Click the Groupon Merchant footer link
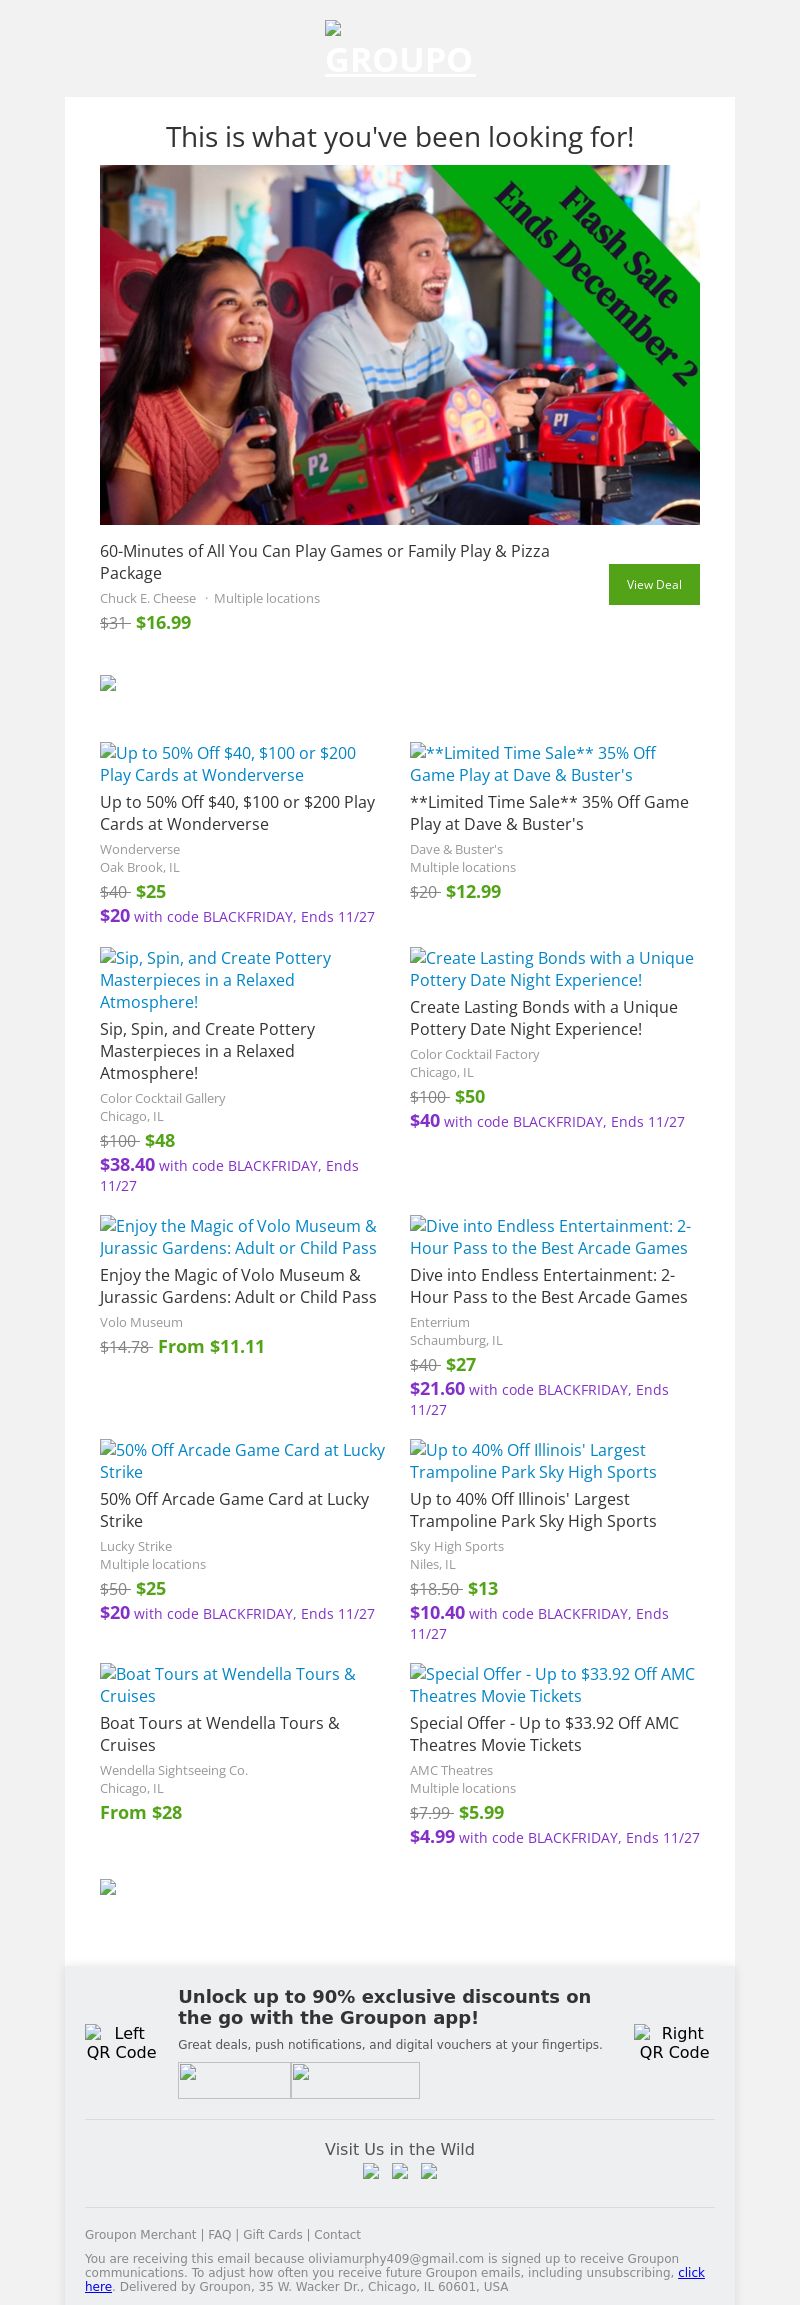The height and width of the screenshot is (2305, 800). [x=140, y=2234]
